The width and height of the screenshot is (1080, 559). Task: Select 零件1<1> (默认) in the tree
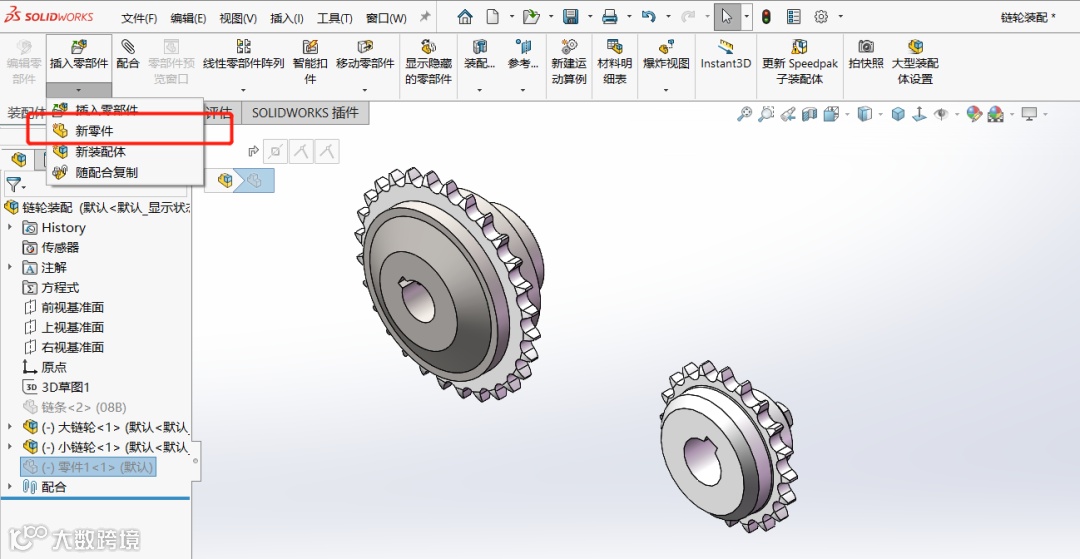tap(88, 467)
